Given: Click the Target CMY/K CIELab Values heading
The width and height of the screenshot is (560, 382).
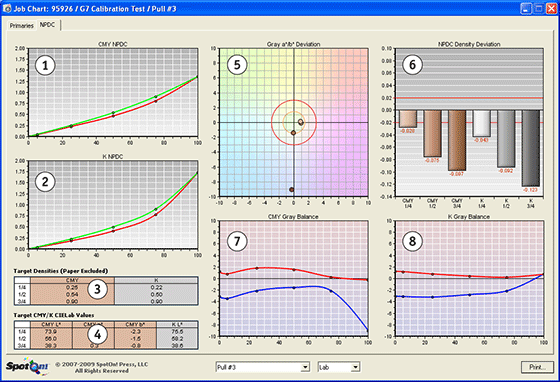Looking at the screenshot, I should [x=54, y=315].
